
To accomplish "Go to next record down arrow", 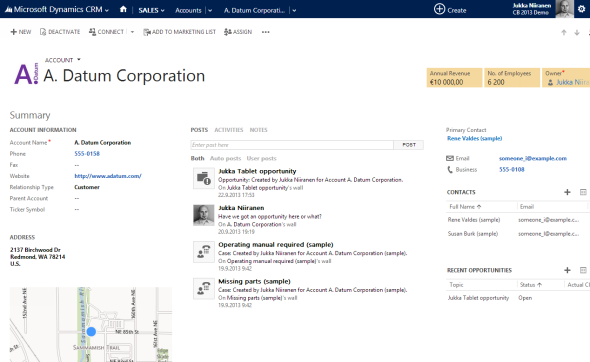I will [576, 32].
